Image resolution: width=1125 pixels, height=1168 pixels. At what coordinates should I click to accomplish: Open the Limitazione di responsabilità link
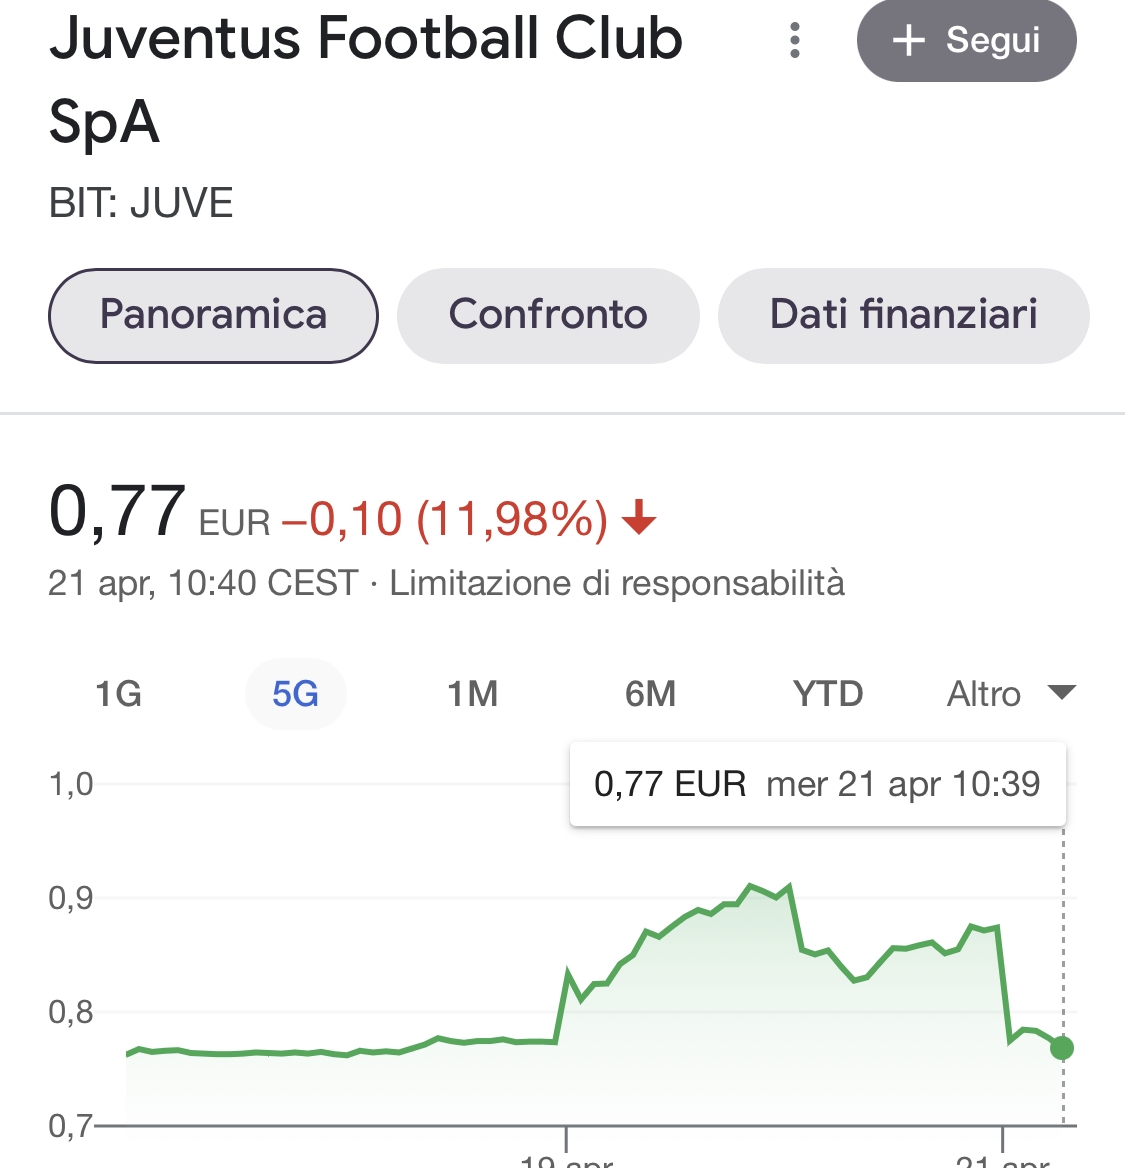click(x=617, y=583)
